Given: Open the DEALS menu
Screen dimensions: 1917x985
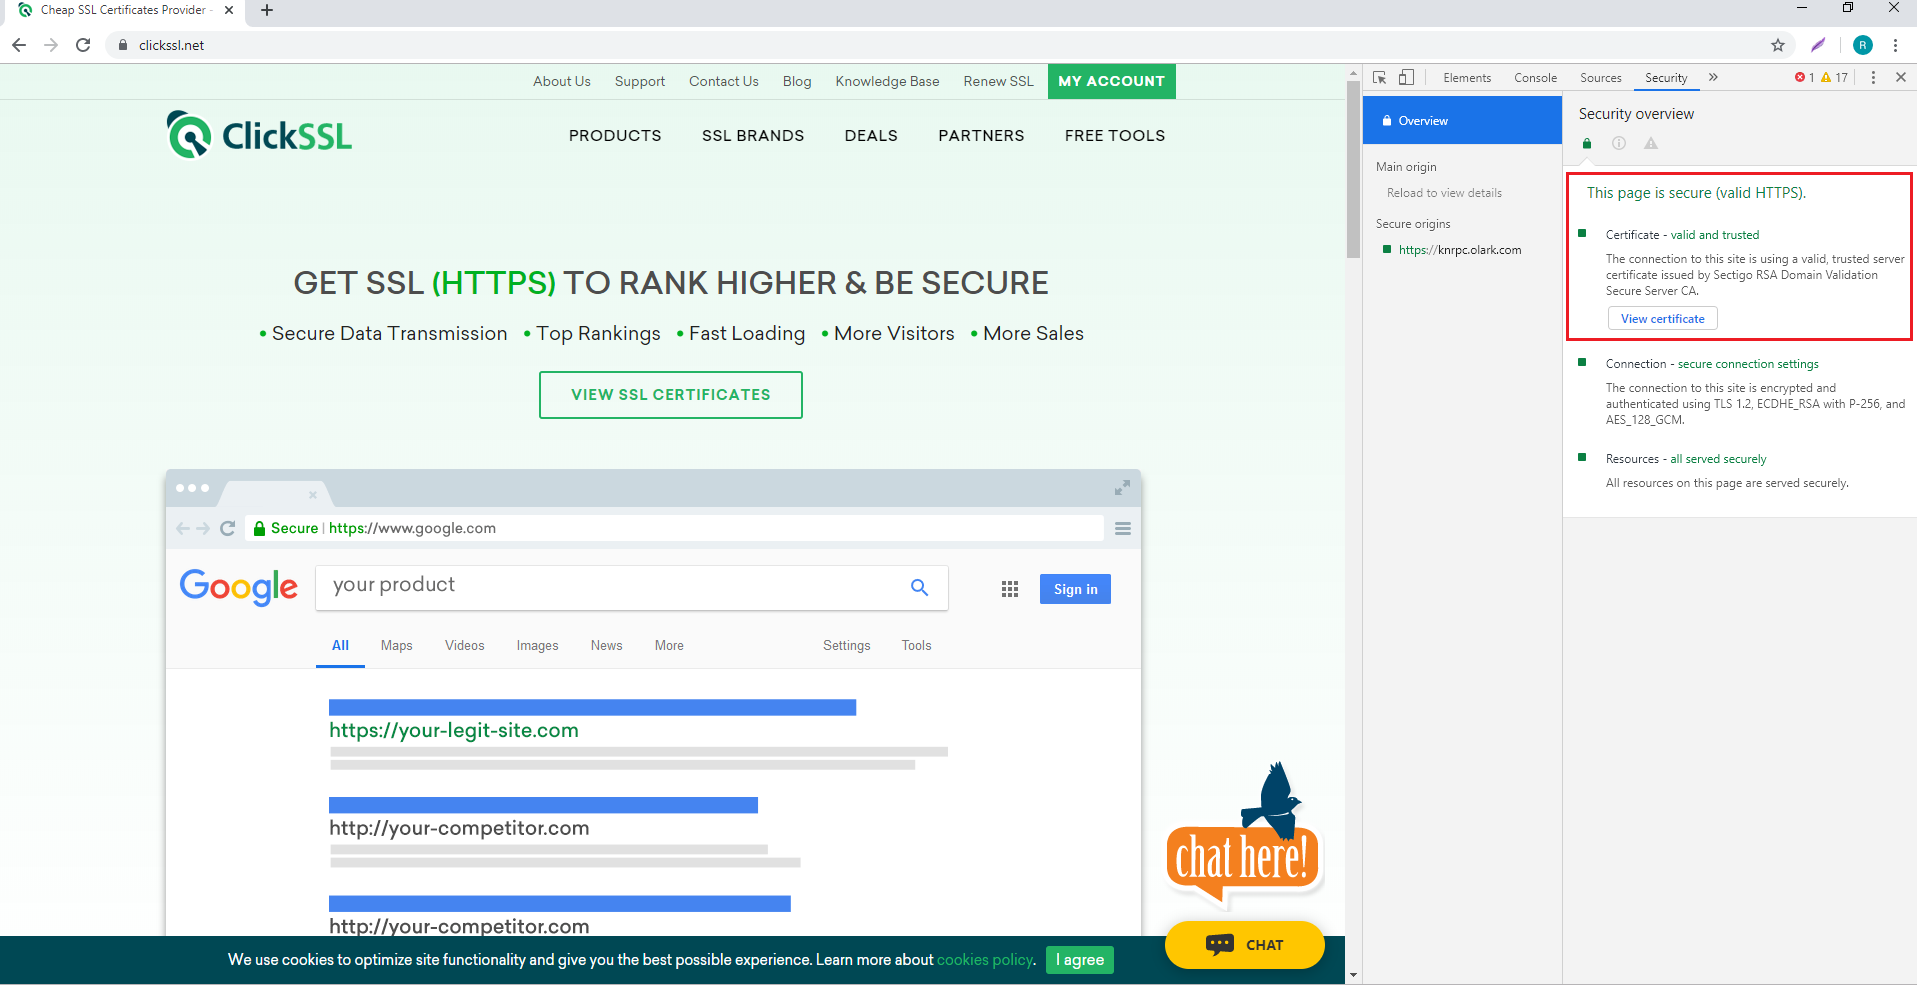Looking at the screenshot, I should click(x=871, y=135).
